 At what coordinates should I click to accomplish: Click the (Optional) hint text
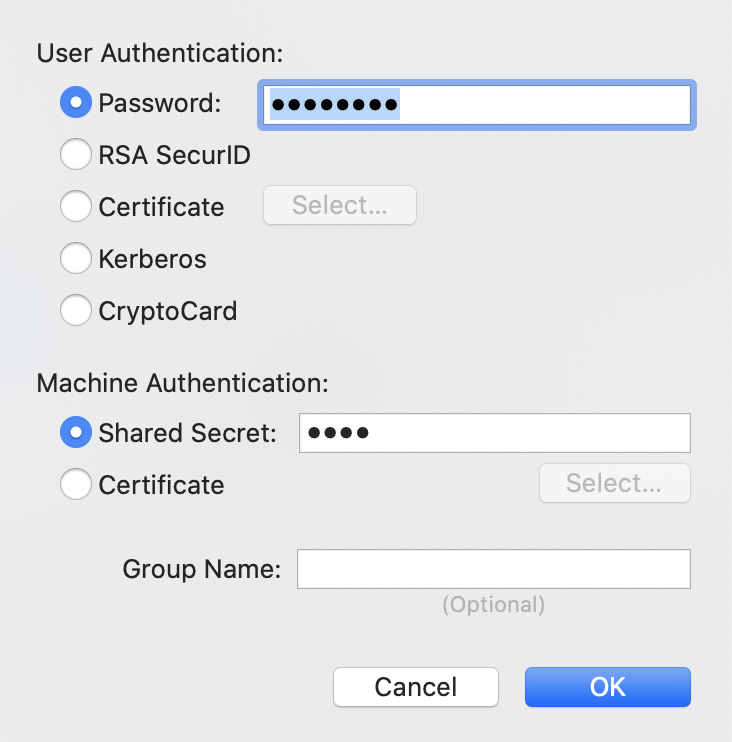click(494, 605)
